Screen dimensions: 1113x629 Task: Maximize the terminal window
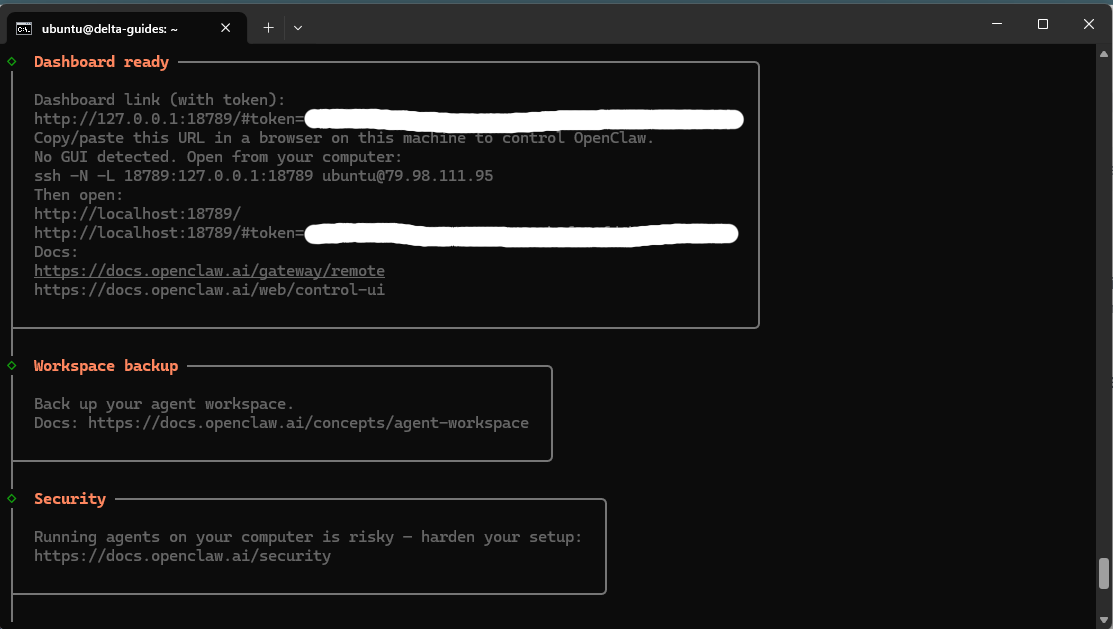click(1042, 23)
